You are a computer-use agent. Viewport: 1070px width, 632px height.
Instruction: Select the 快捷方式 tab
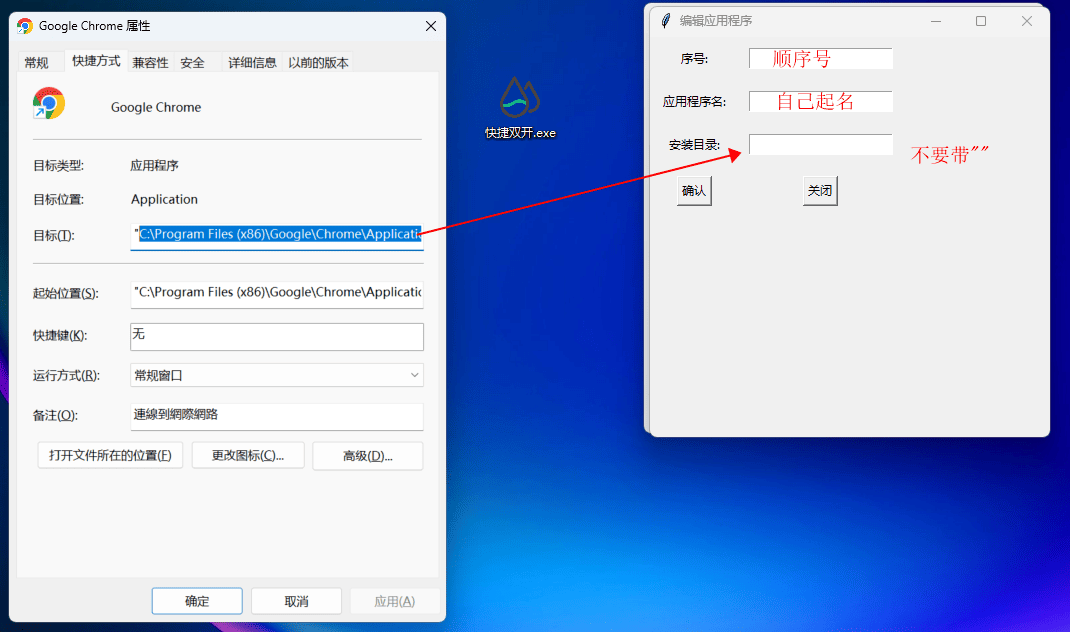click(x=96, y=61)
